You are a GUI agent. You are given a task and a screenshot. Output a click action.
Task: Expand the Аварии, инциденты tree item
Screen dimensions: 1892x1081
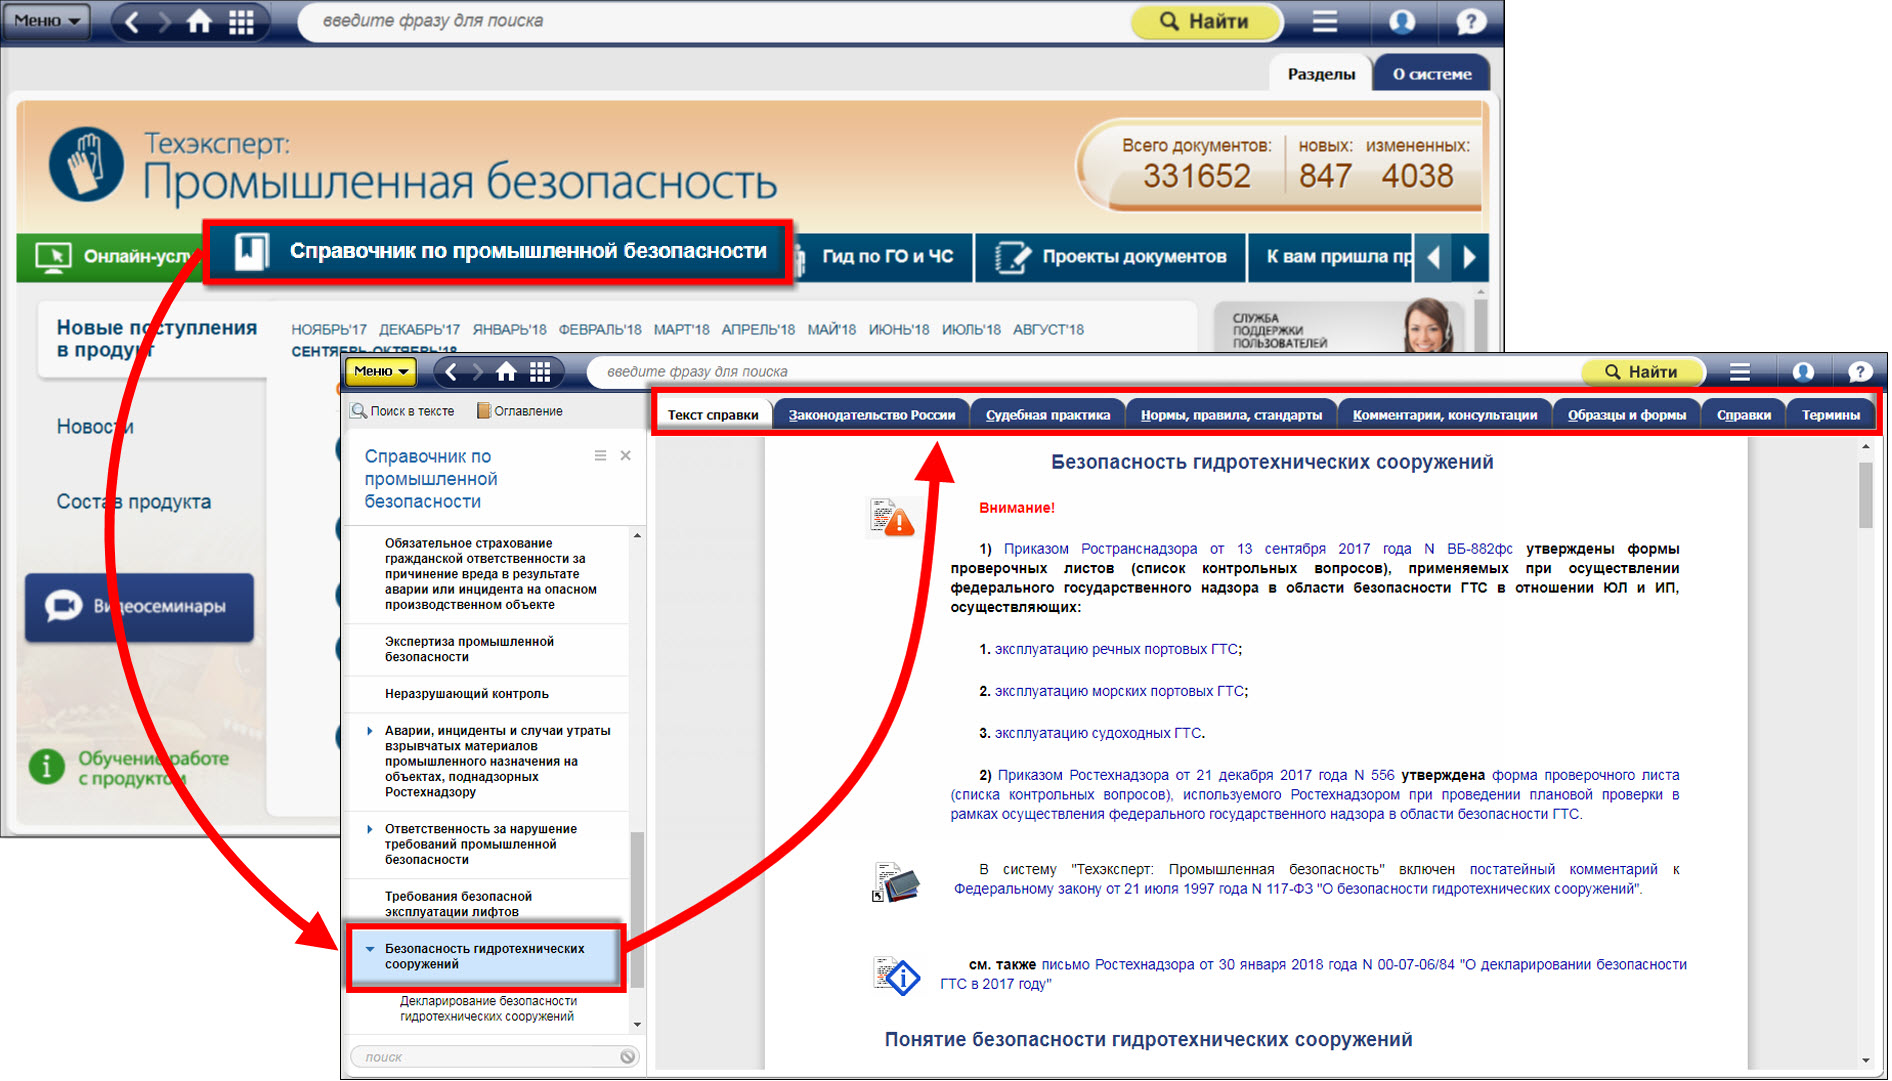point(370,731)
